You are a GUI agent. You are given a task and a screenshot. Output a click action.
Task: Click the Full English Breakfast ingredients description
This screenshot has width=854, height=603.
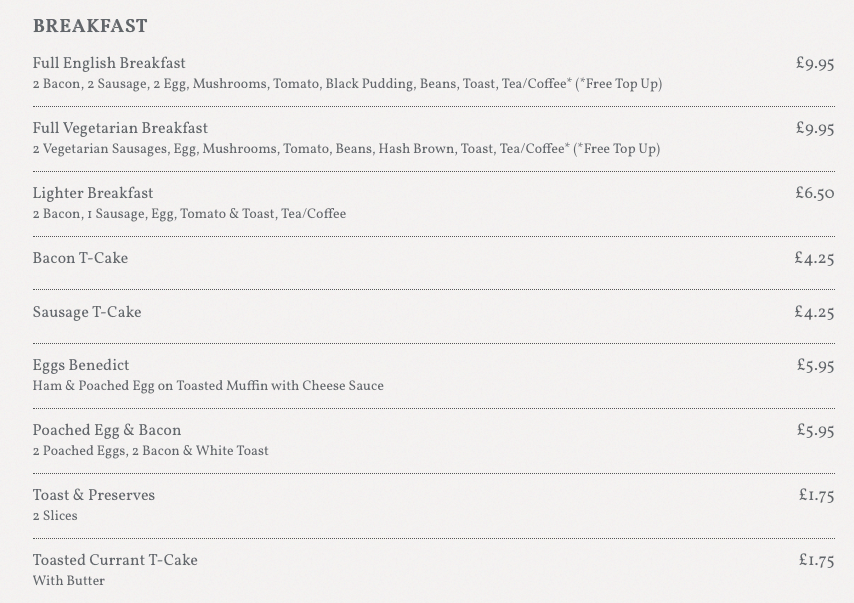pyautogui.click(x=347, y=84)
